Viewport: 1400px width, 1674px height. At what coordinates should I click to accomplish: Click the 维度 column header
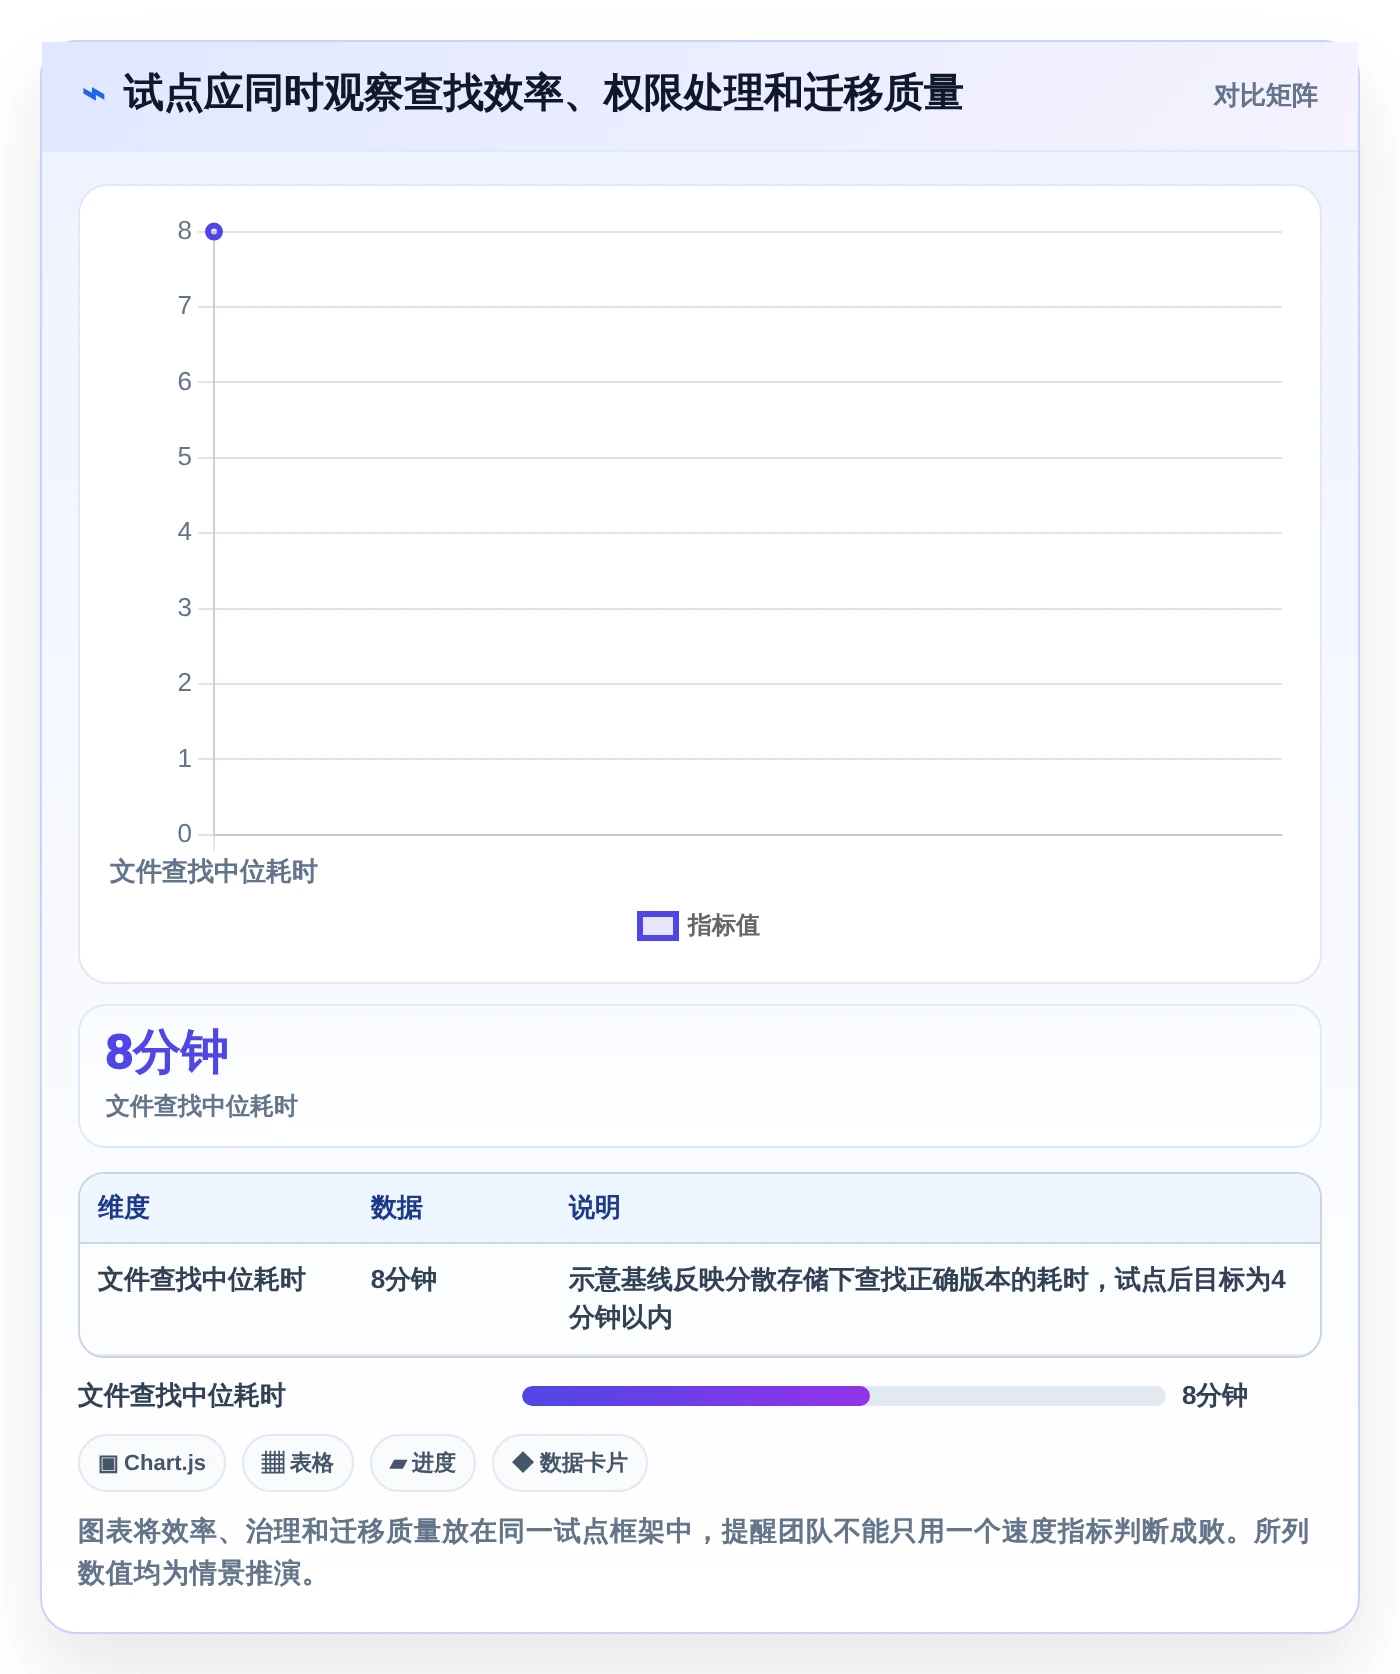124,1208
